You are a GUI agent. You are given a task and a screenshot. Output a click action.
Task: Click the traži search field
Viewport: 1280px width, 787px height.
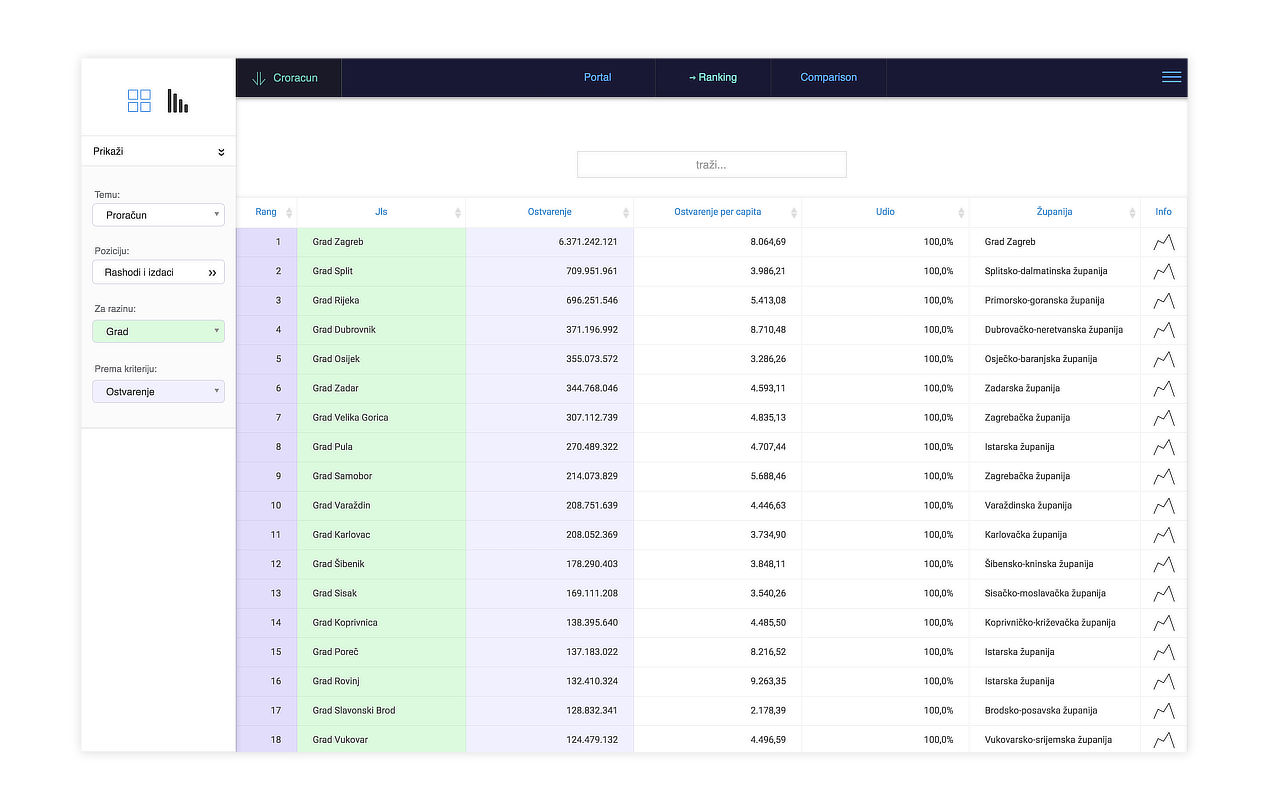[711, 164]
